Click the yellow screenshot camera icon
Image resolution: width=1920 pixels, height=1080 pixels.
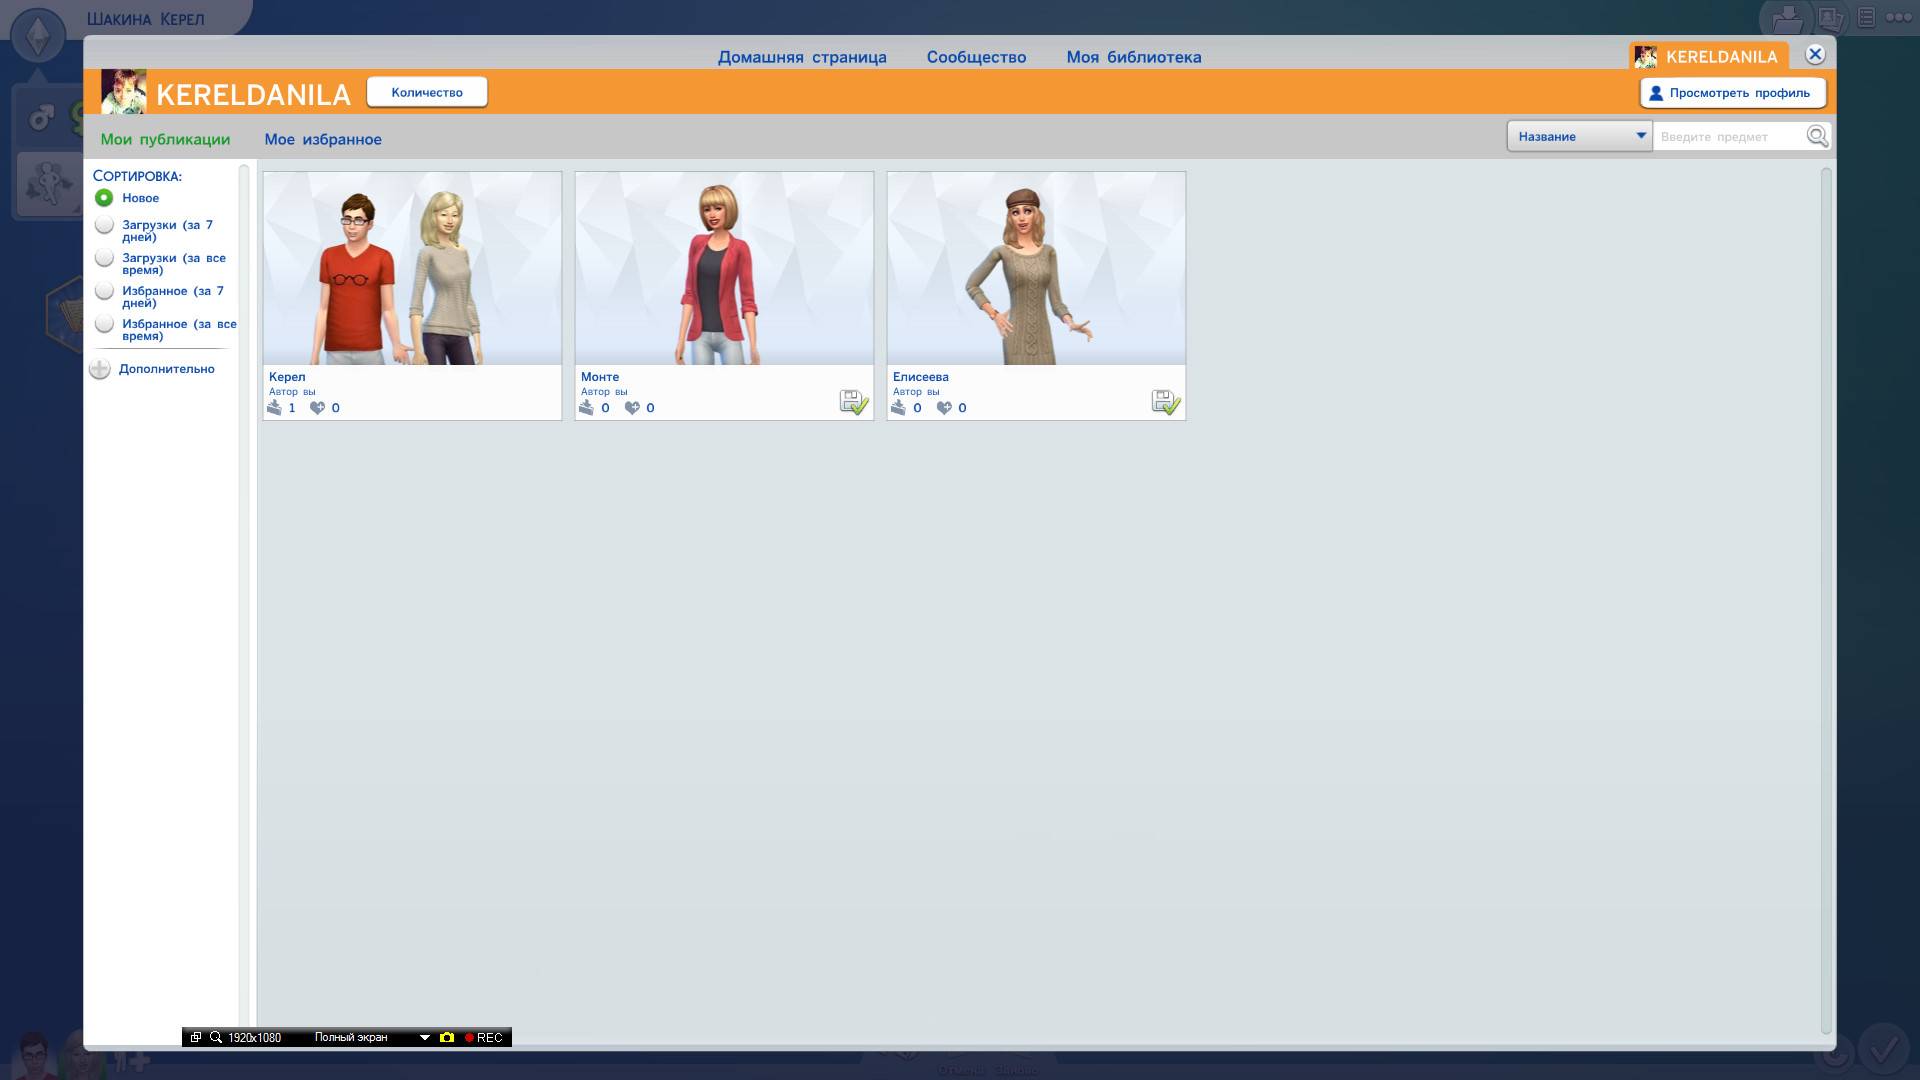(x=447, y=1037)
